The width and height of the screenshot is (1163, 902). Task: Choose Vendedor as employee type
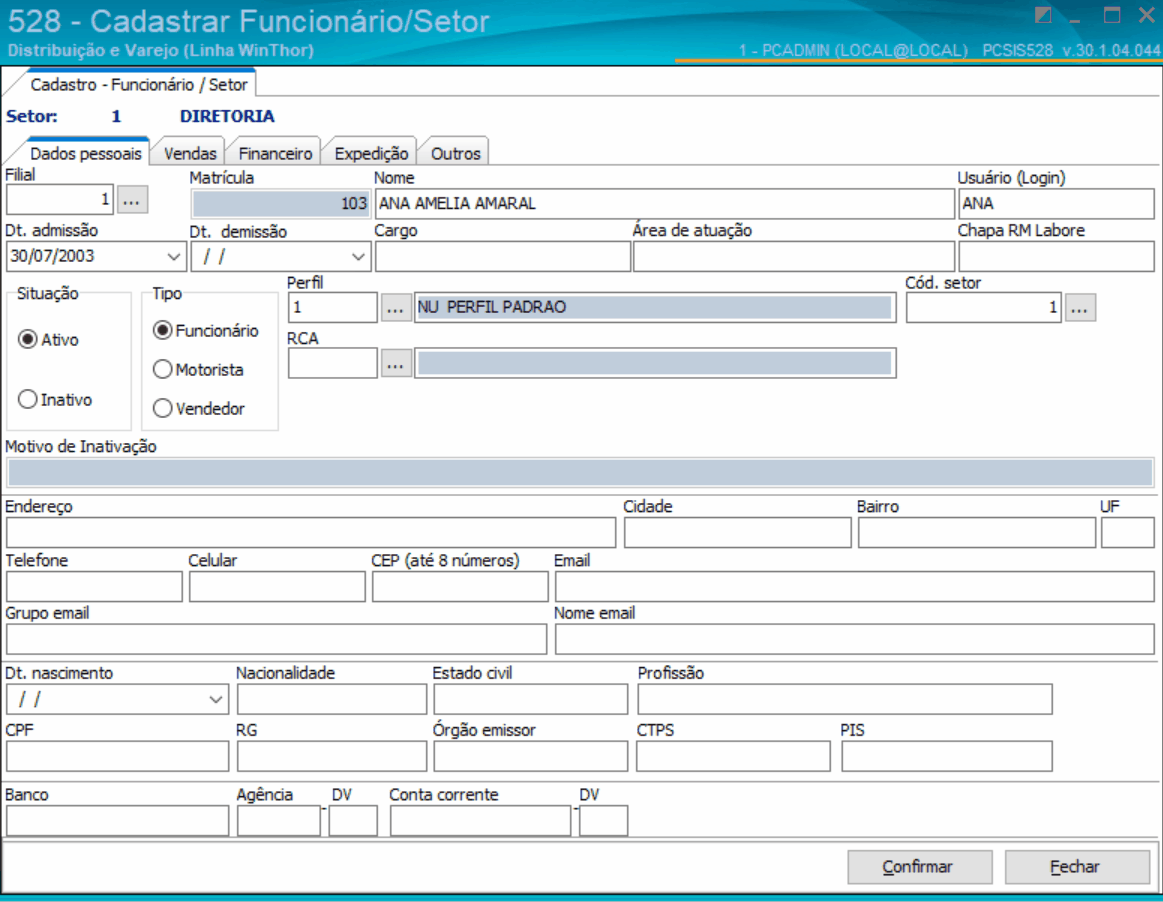coord(162,408)
